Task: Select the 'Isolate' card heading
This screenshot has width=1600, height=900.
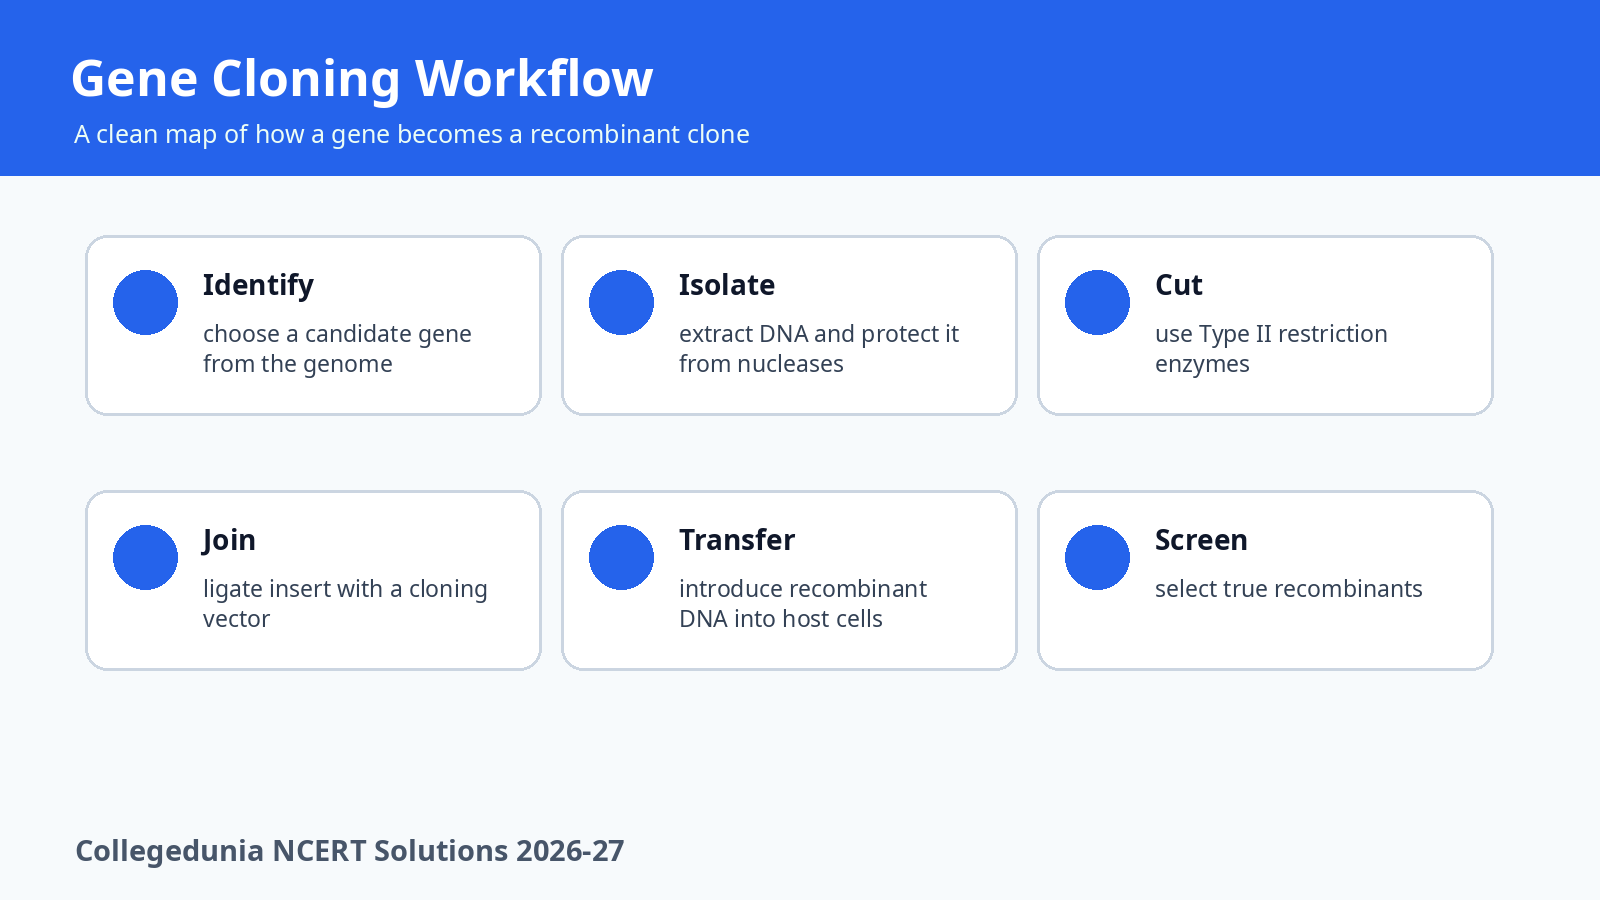Action: click(727, 285)
